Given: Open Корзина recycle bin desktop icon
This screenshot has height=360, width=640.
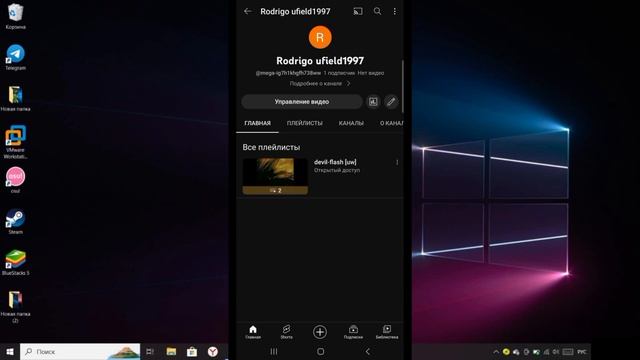Looking at the screenshot, I should 16,17.
